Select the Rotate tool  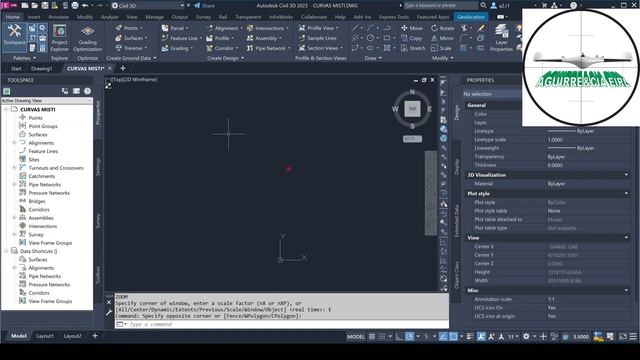[442, 28]
